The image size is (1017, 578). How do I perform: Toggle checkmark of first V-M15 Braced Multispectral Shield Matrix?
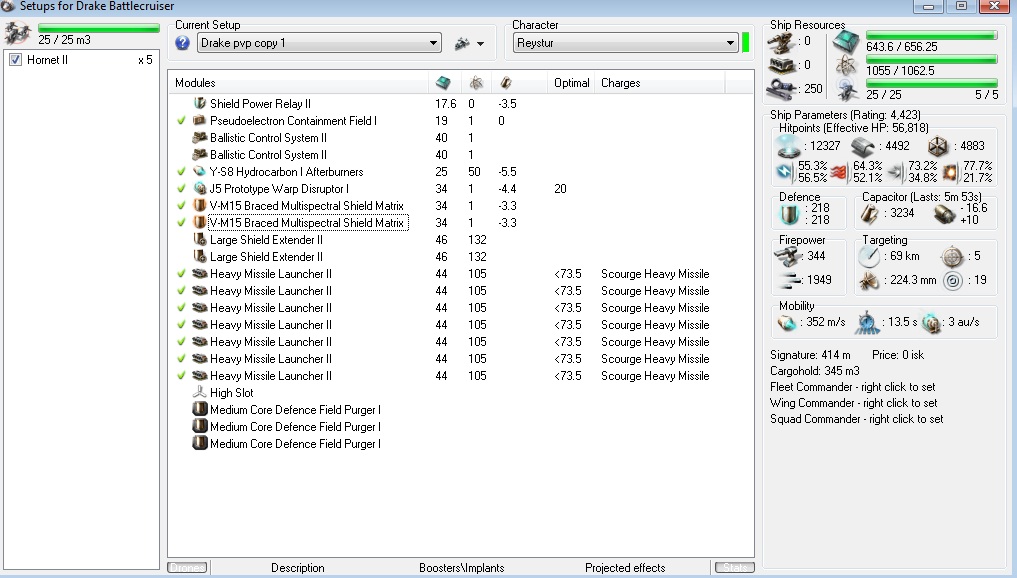182,206
